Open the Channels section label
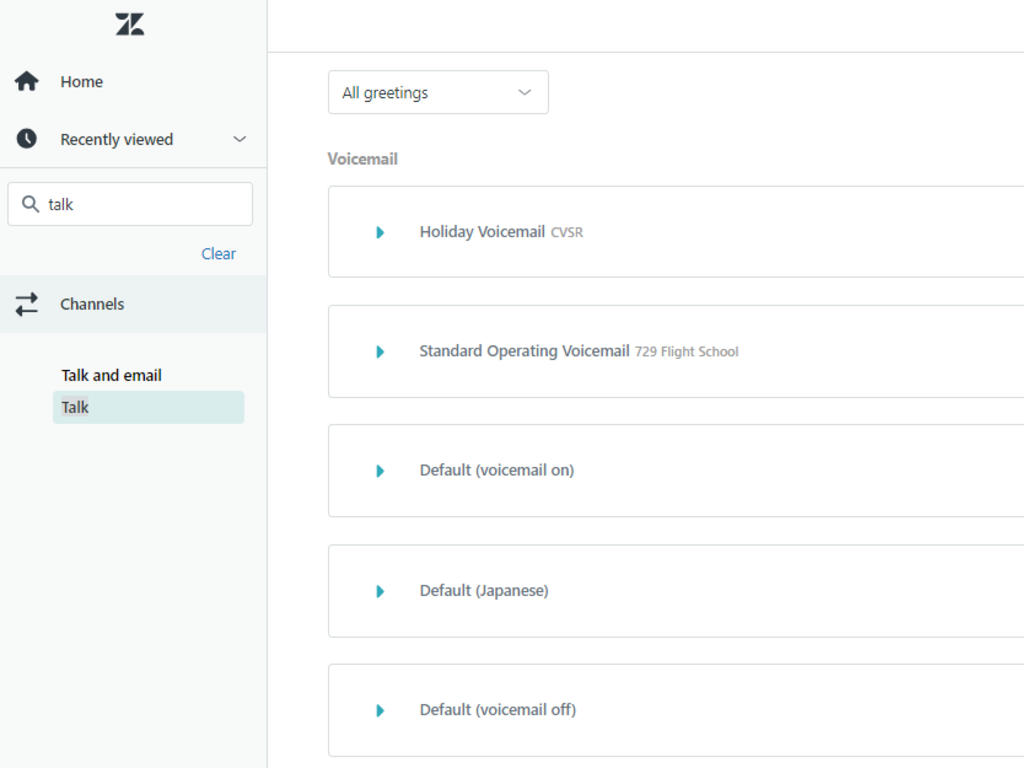The width and height of the screenshot is (1024, 768). (x=92, y=304)
